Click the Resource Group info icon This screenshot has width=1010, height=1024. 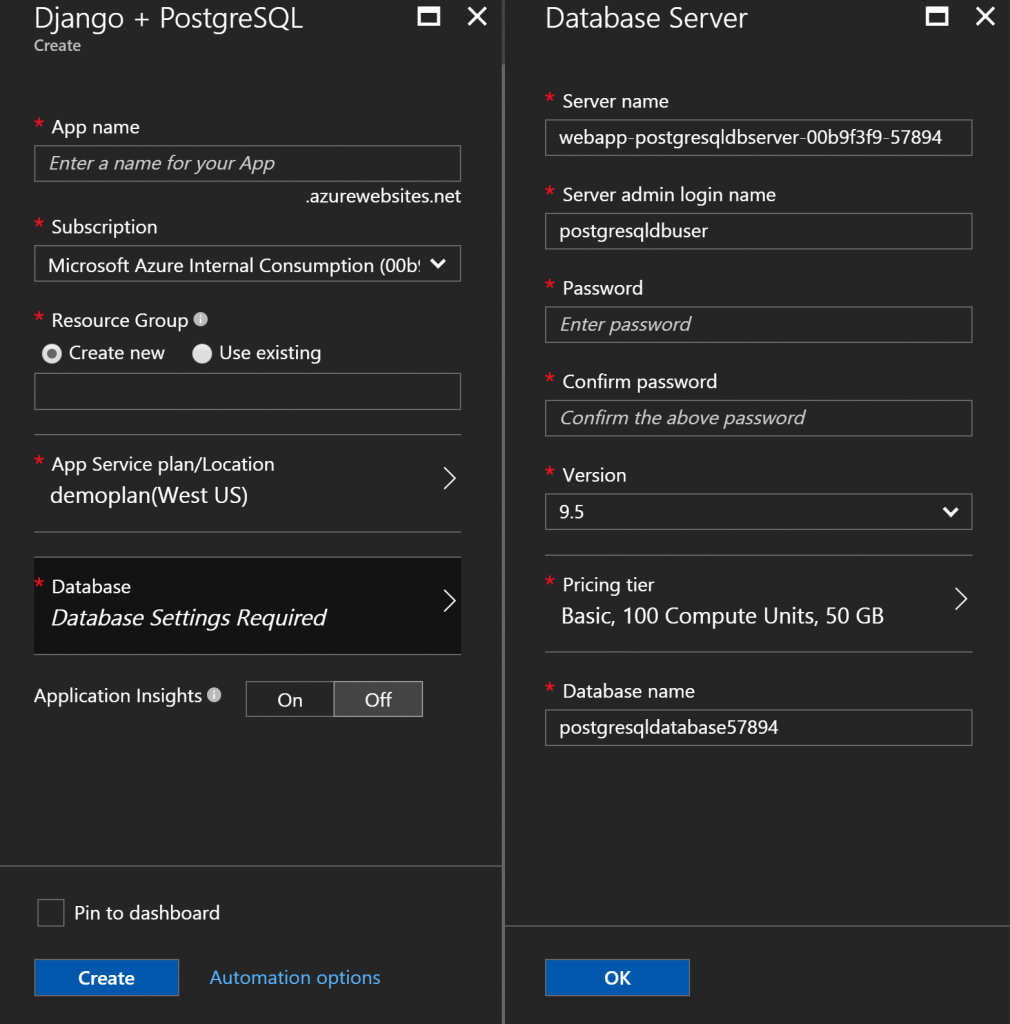[x=201, y=320]
